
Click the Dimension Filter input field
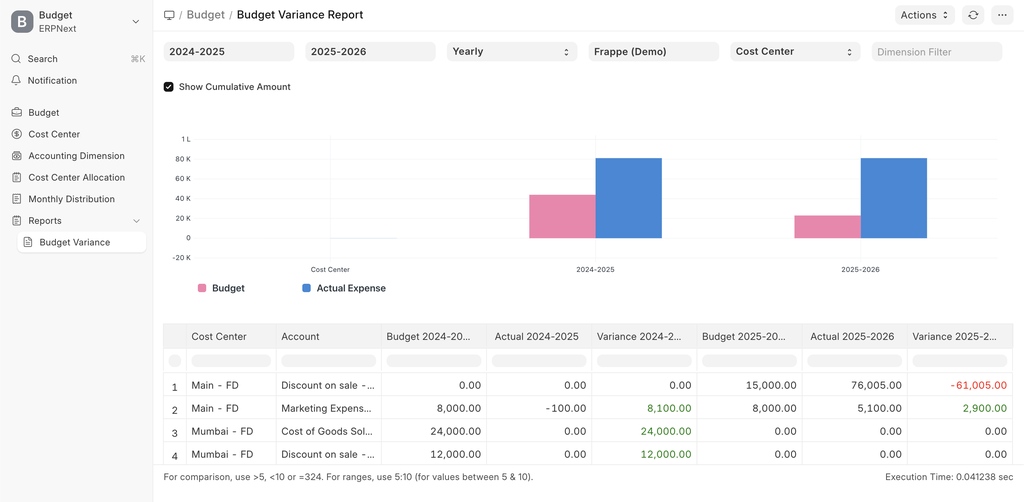pos(936,52)
